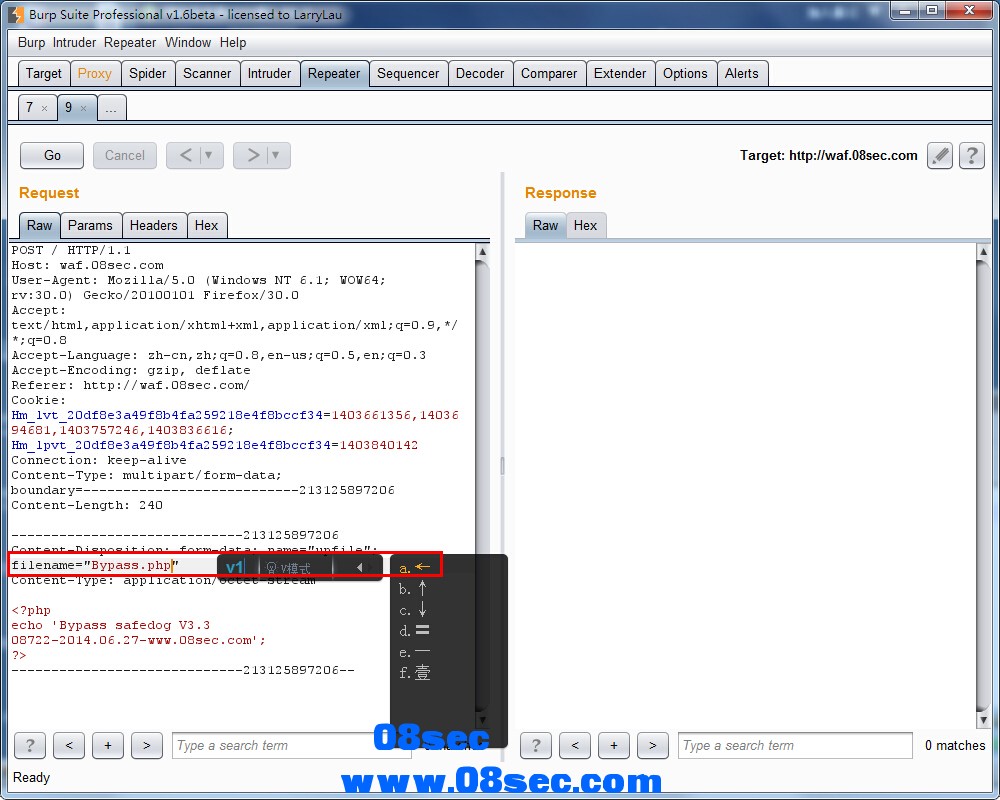Go to previous request in history
This screenshot has height=800, width=1000.
(x=185, y=156)
